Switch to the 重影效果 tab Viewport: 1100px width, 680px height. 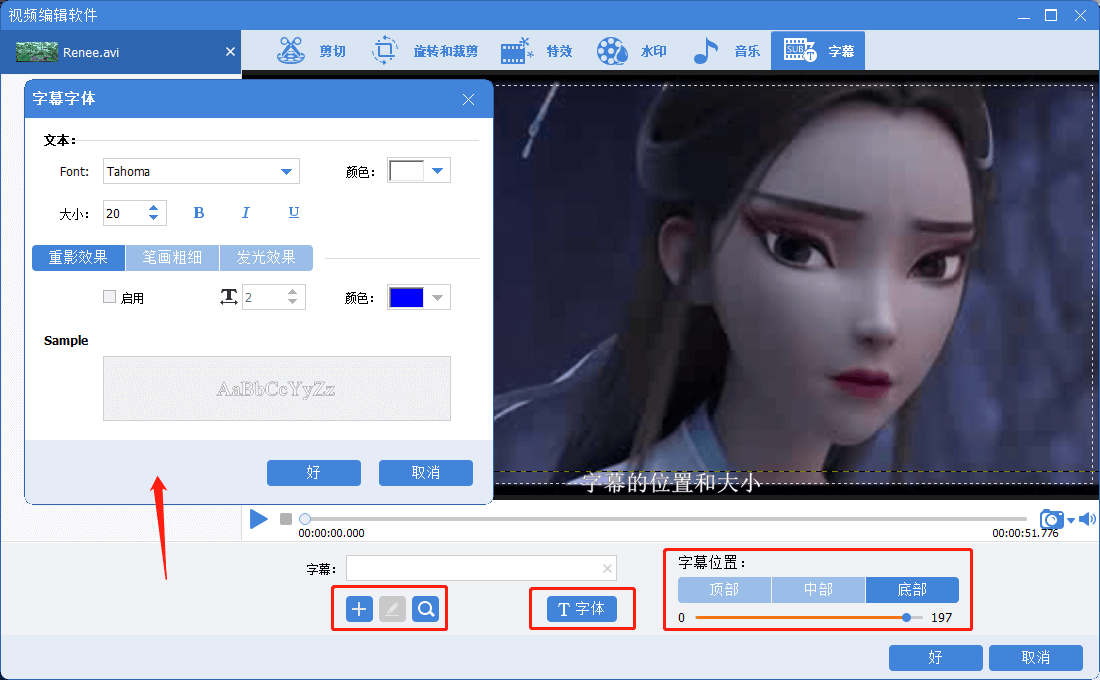[79, 258]
